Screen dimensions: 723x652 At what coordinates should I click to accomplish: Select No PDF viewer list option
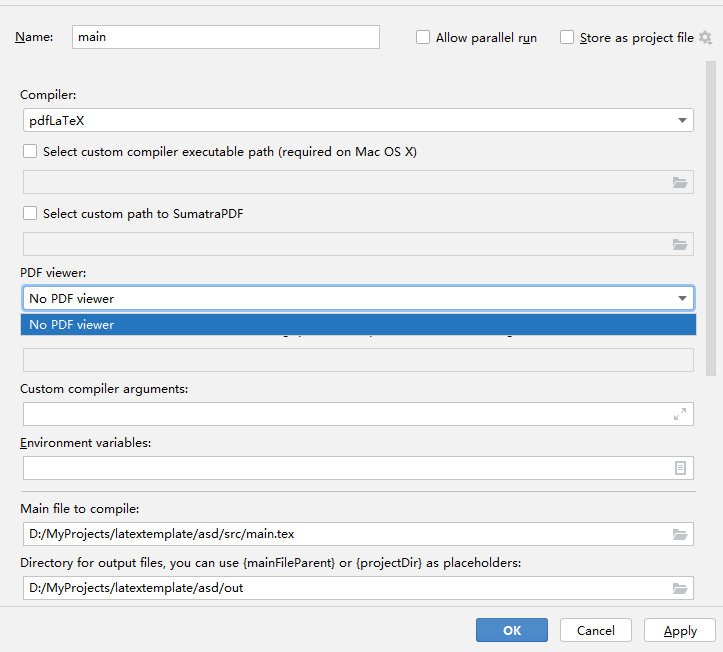358,325
